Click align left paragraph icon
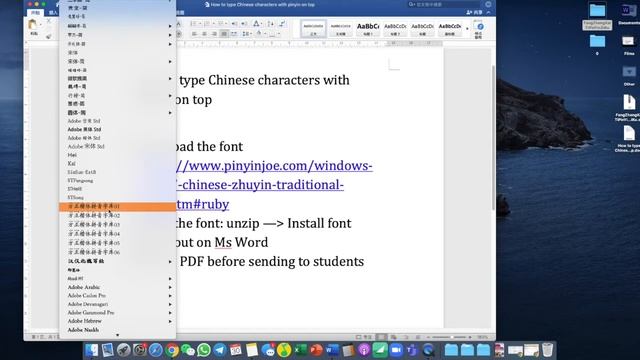The width and height of the screenshot is (640, 360). tap(194, 34)
